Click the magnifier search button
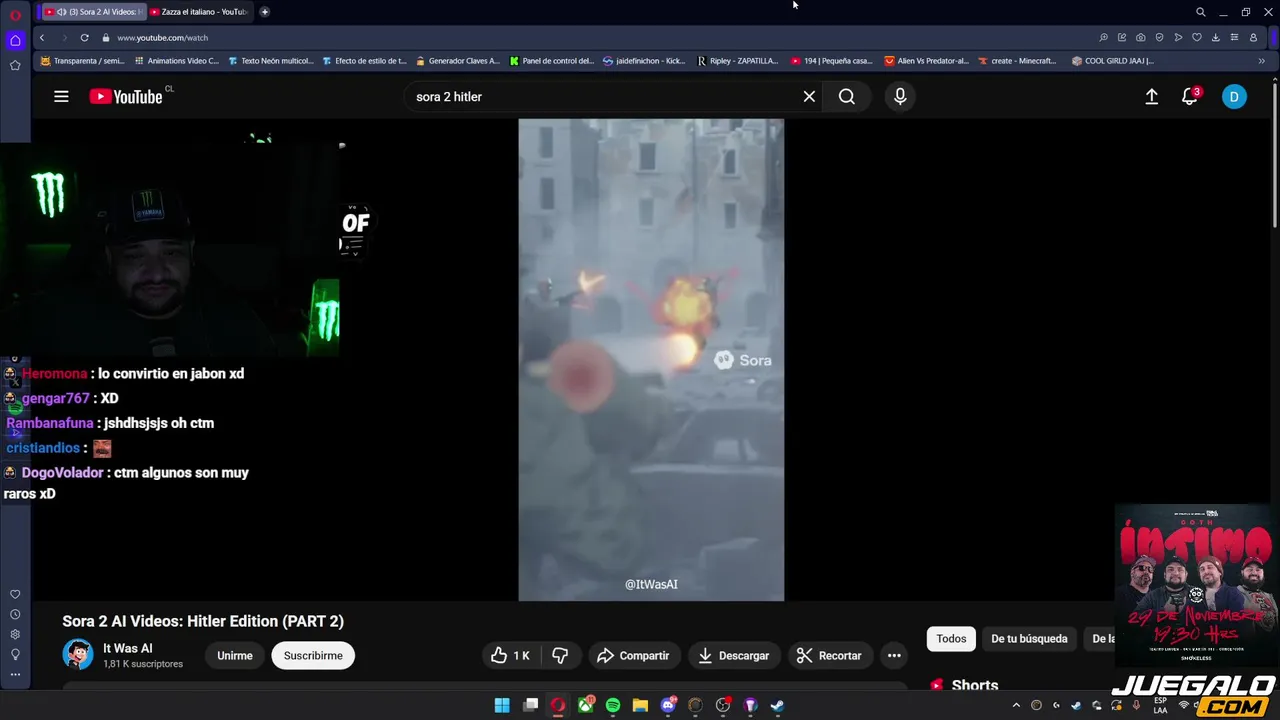1280x720 pixels. [x=847, y=96]
